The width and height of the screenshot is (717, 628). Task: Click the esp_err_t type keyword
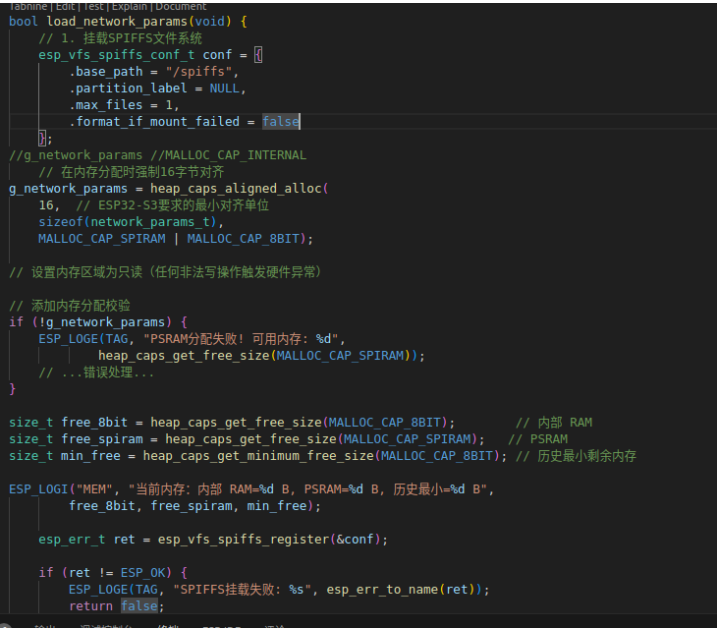pos(72,539)
